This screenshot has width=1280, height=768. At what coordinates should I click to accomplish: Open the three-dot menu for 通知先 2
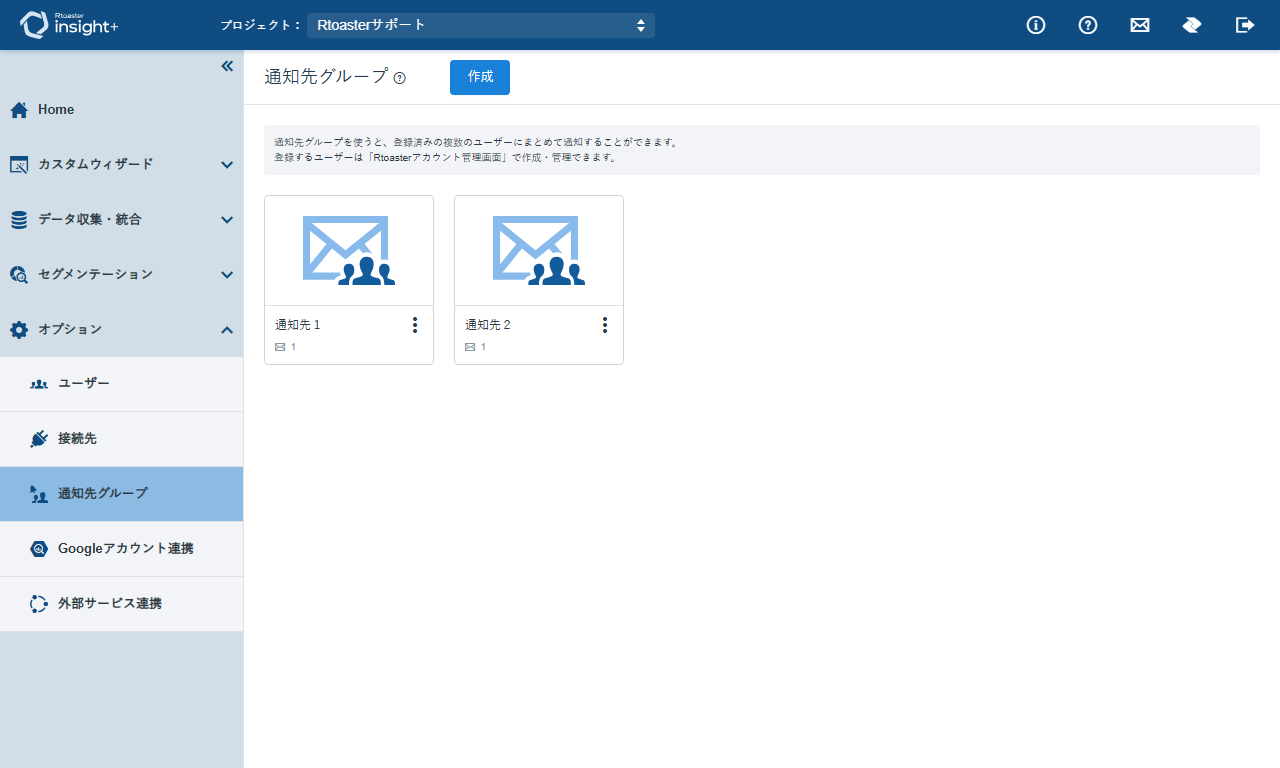605,325
